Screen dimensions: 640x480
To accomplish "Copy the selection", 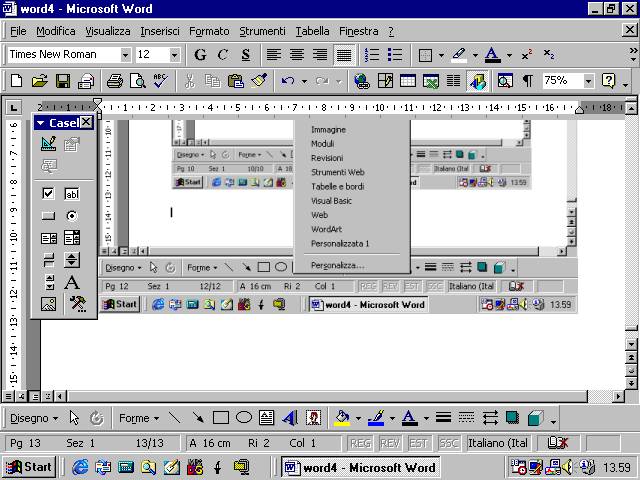I will (x=212, y=81).
